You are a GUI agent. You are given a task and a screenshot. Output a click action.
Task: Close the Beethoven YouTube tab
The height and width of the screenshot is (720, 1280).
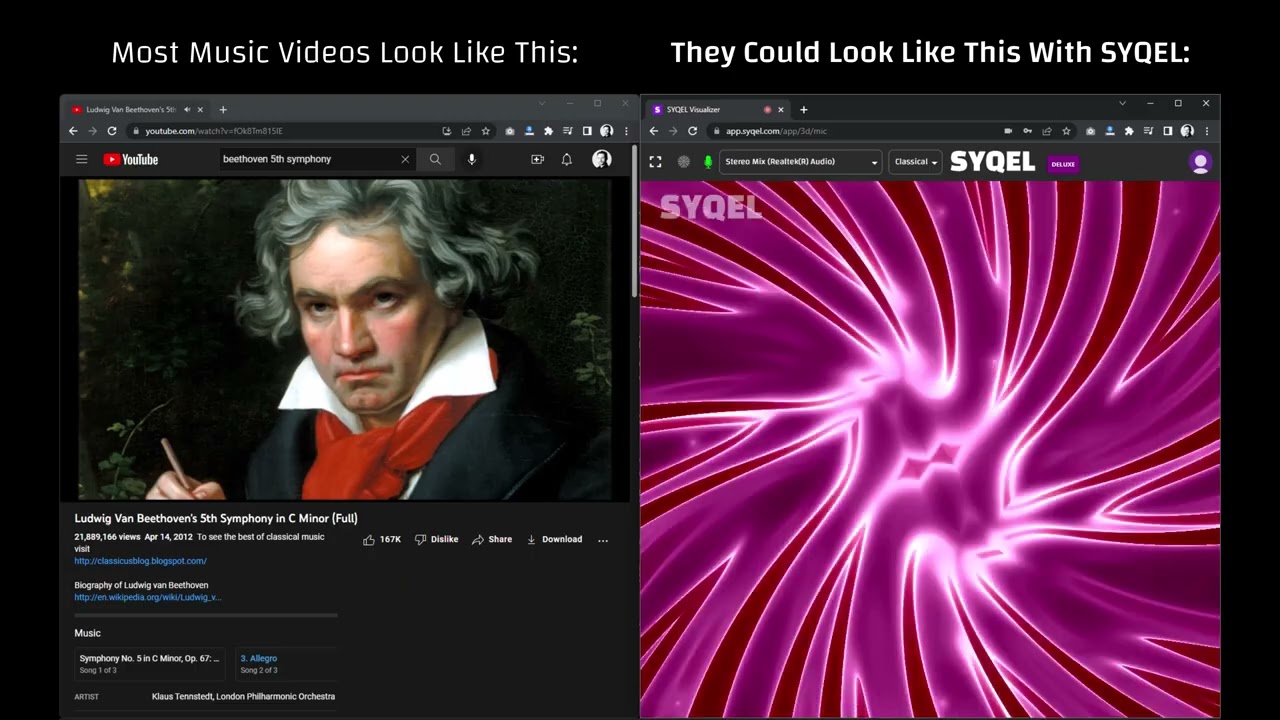point(200,109)
